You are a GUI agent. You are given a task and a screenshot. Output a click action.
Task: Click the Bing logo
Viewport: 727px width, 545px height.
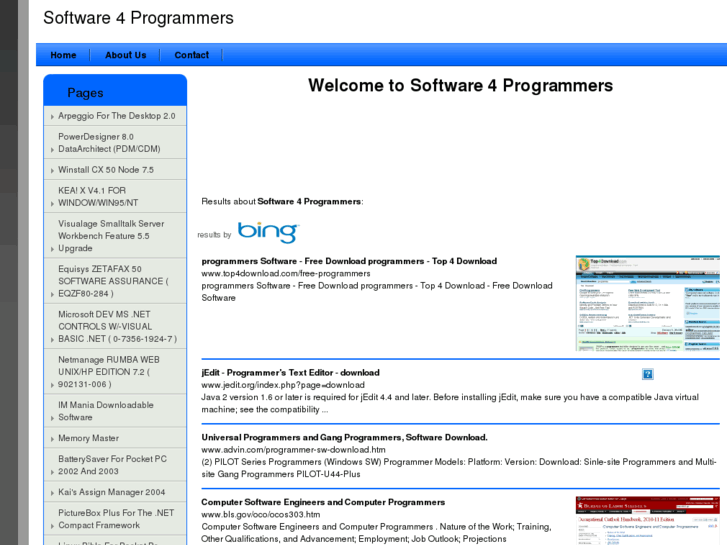point(268,232)
